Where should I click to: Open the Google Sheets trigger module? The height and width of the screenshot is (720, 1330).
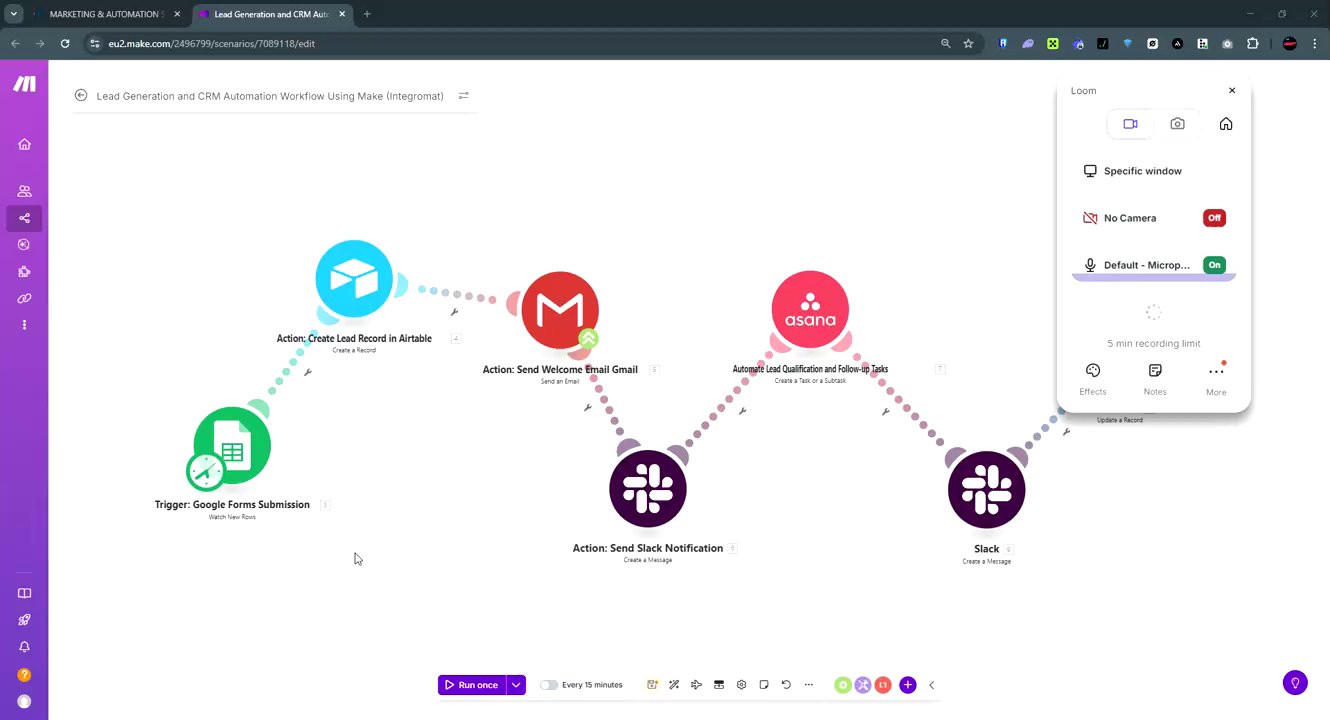click(232, 445)
